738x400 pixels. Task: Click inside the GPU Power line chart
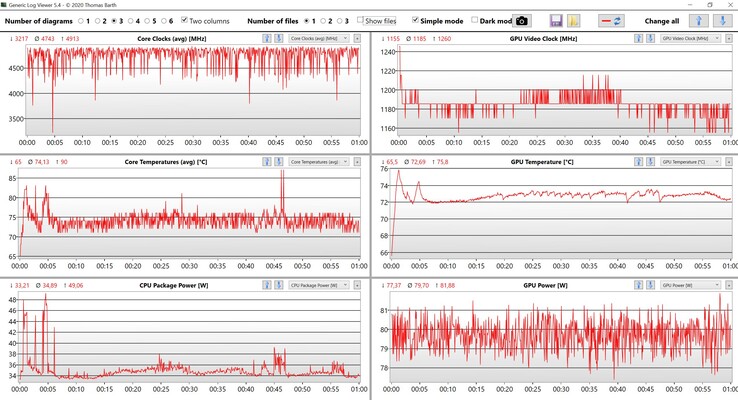click(561, 336)
